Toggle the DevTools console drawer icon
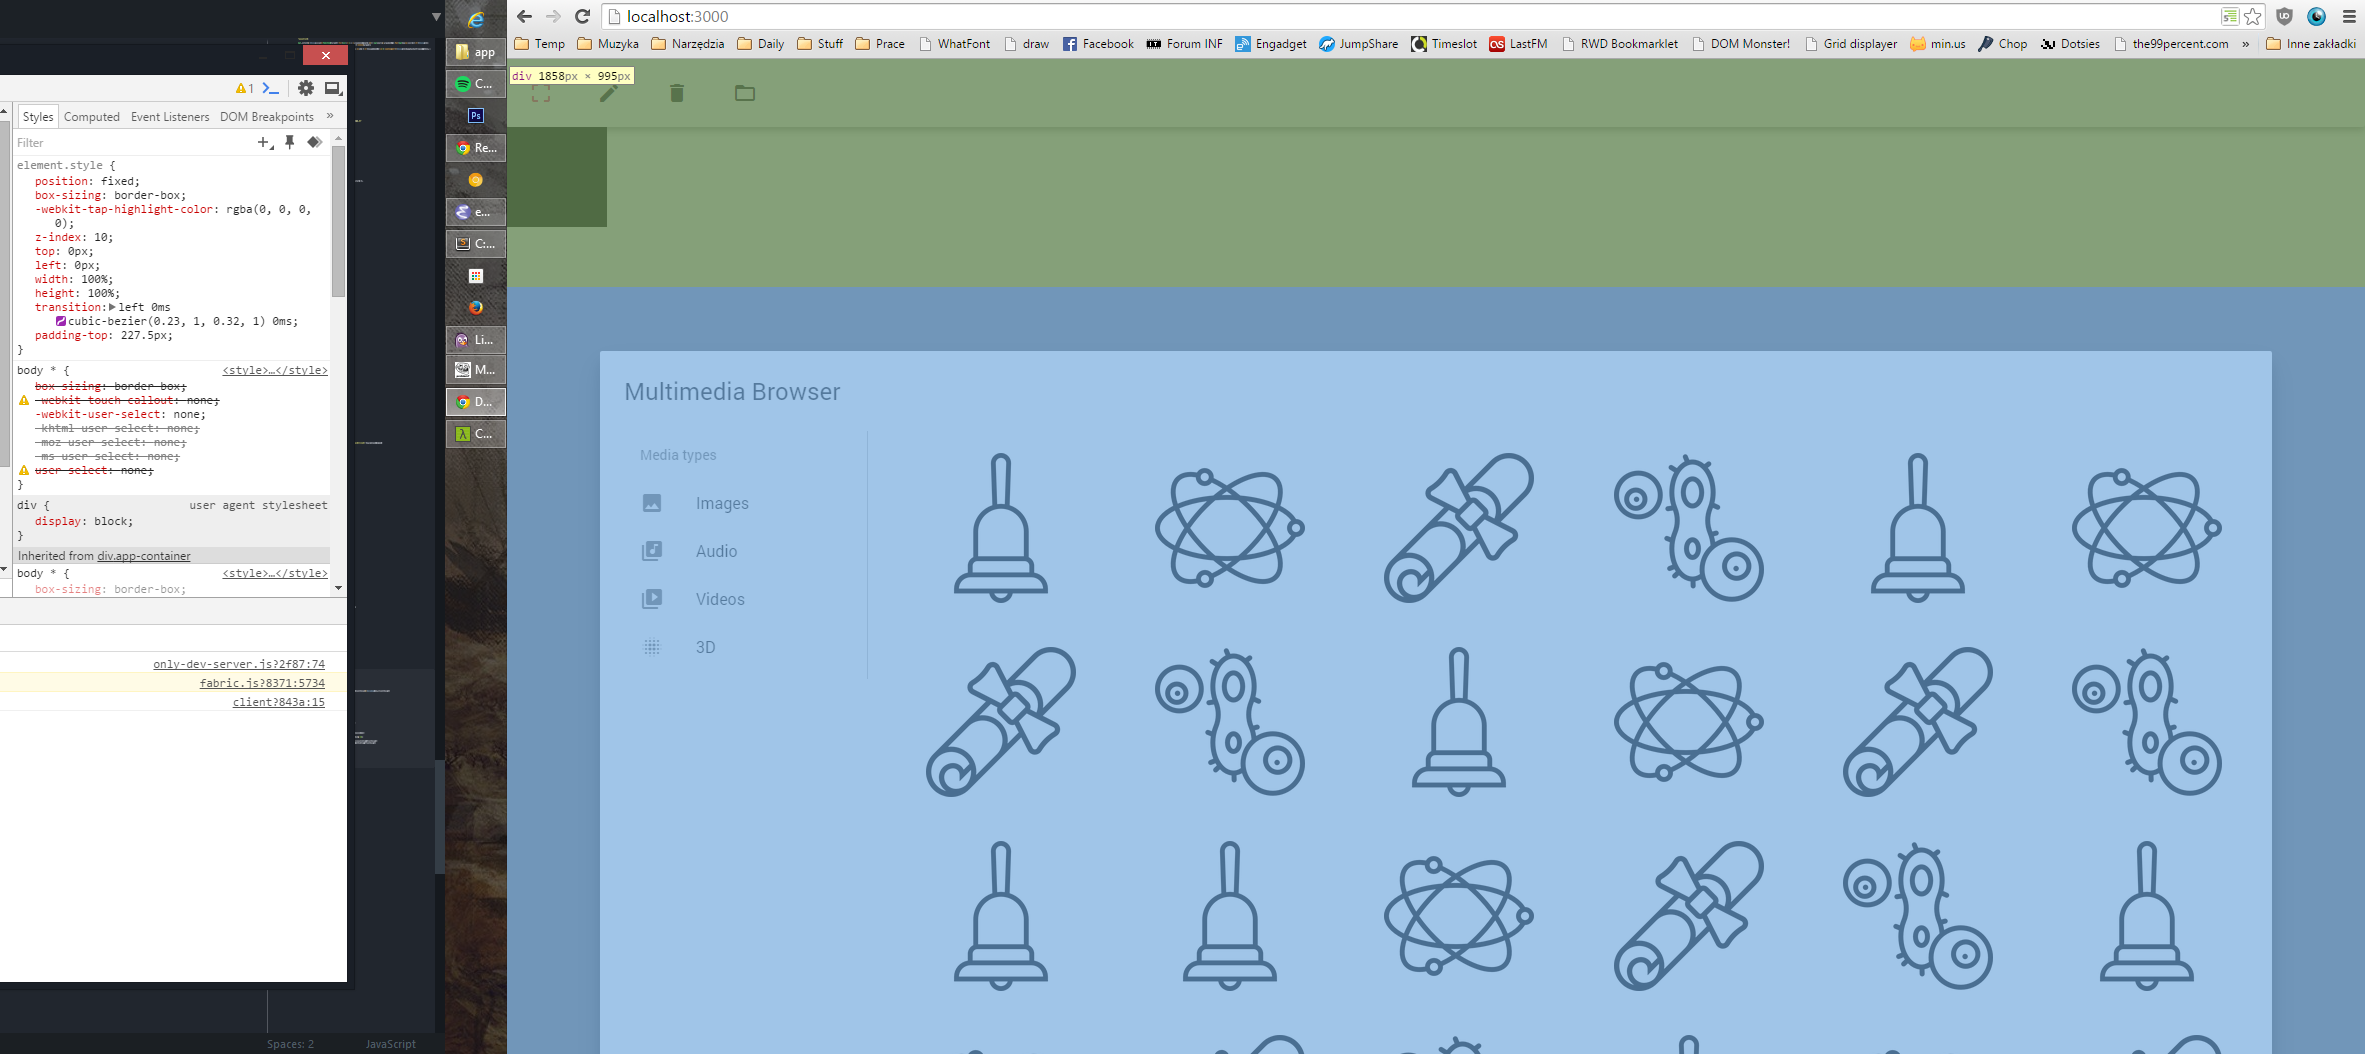This screenshot has height=1054, width=2365. (271, 88)
